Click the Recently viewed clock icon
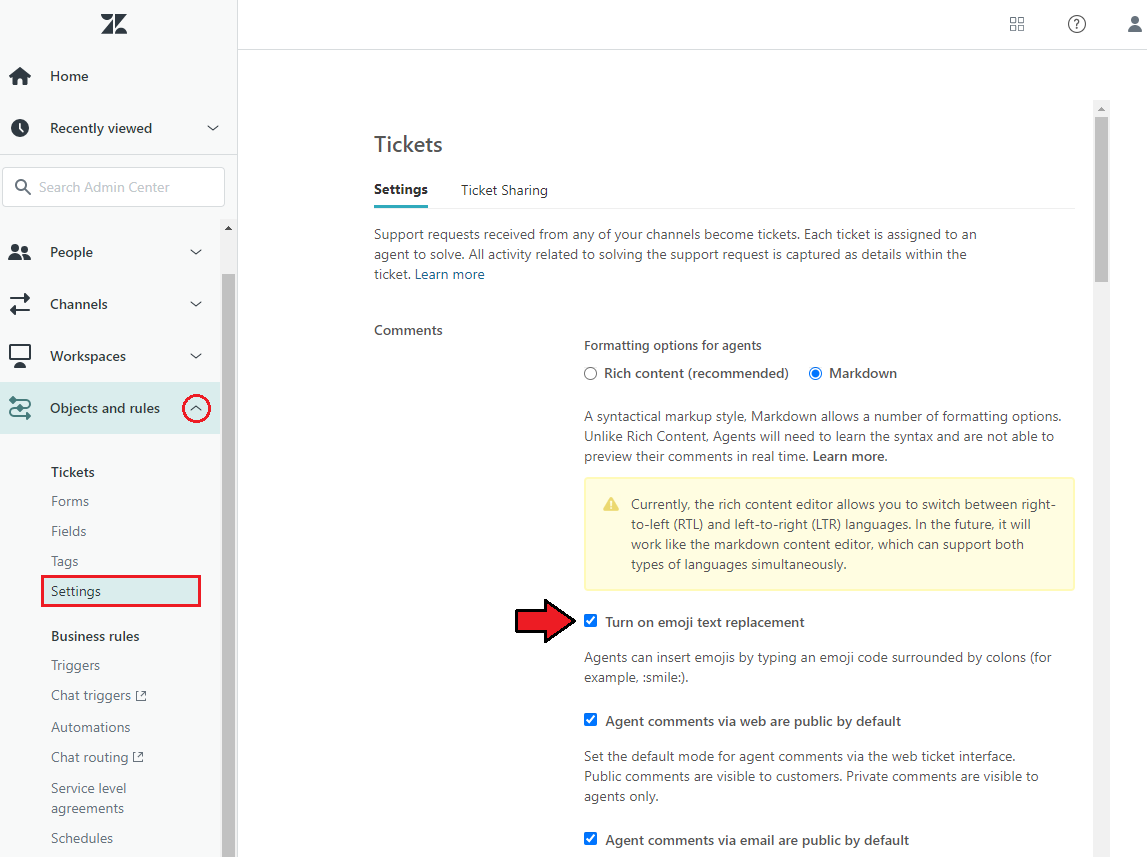 [20, 128]
